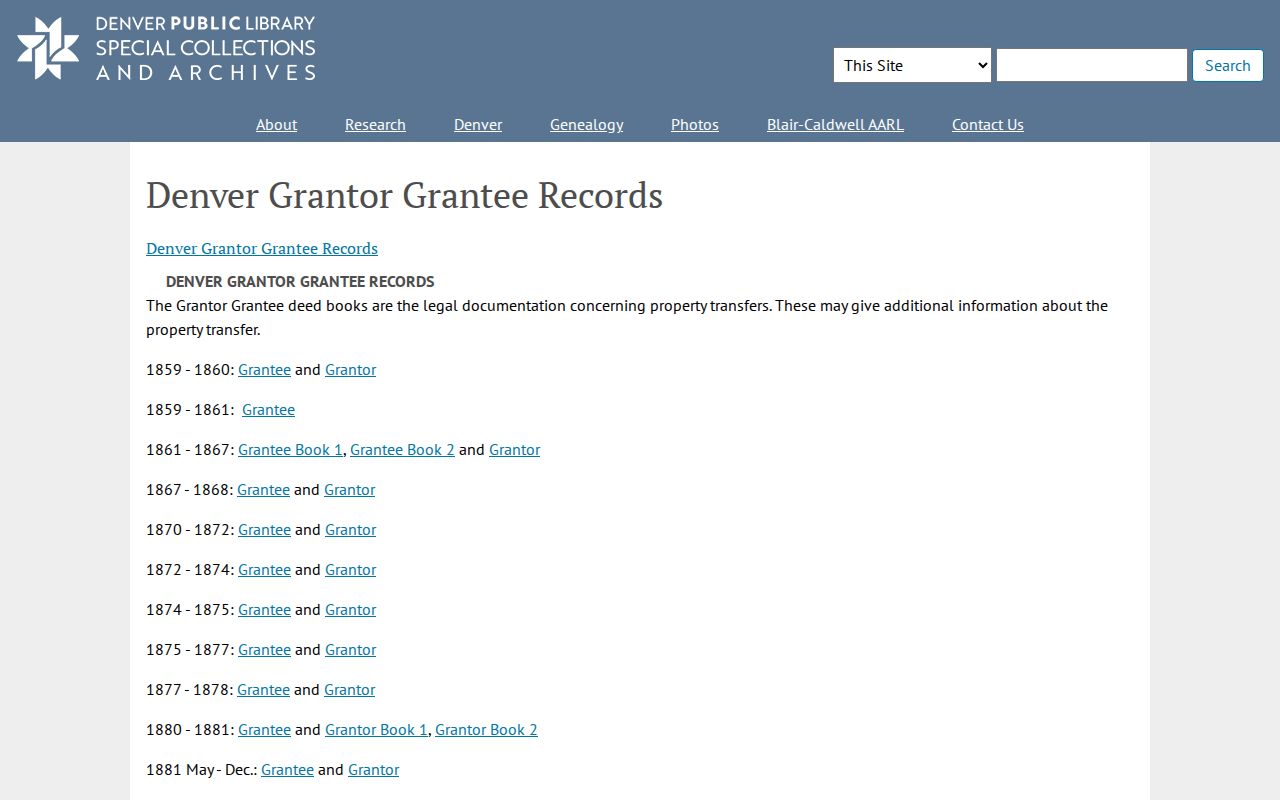Open the Photos menu item

pos(695,124)
